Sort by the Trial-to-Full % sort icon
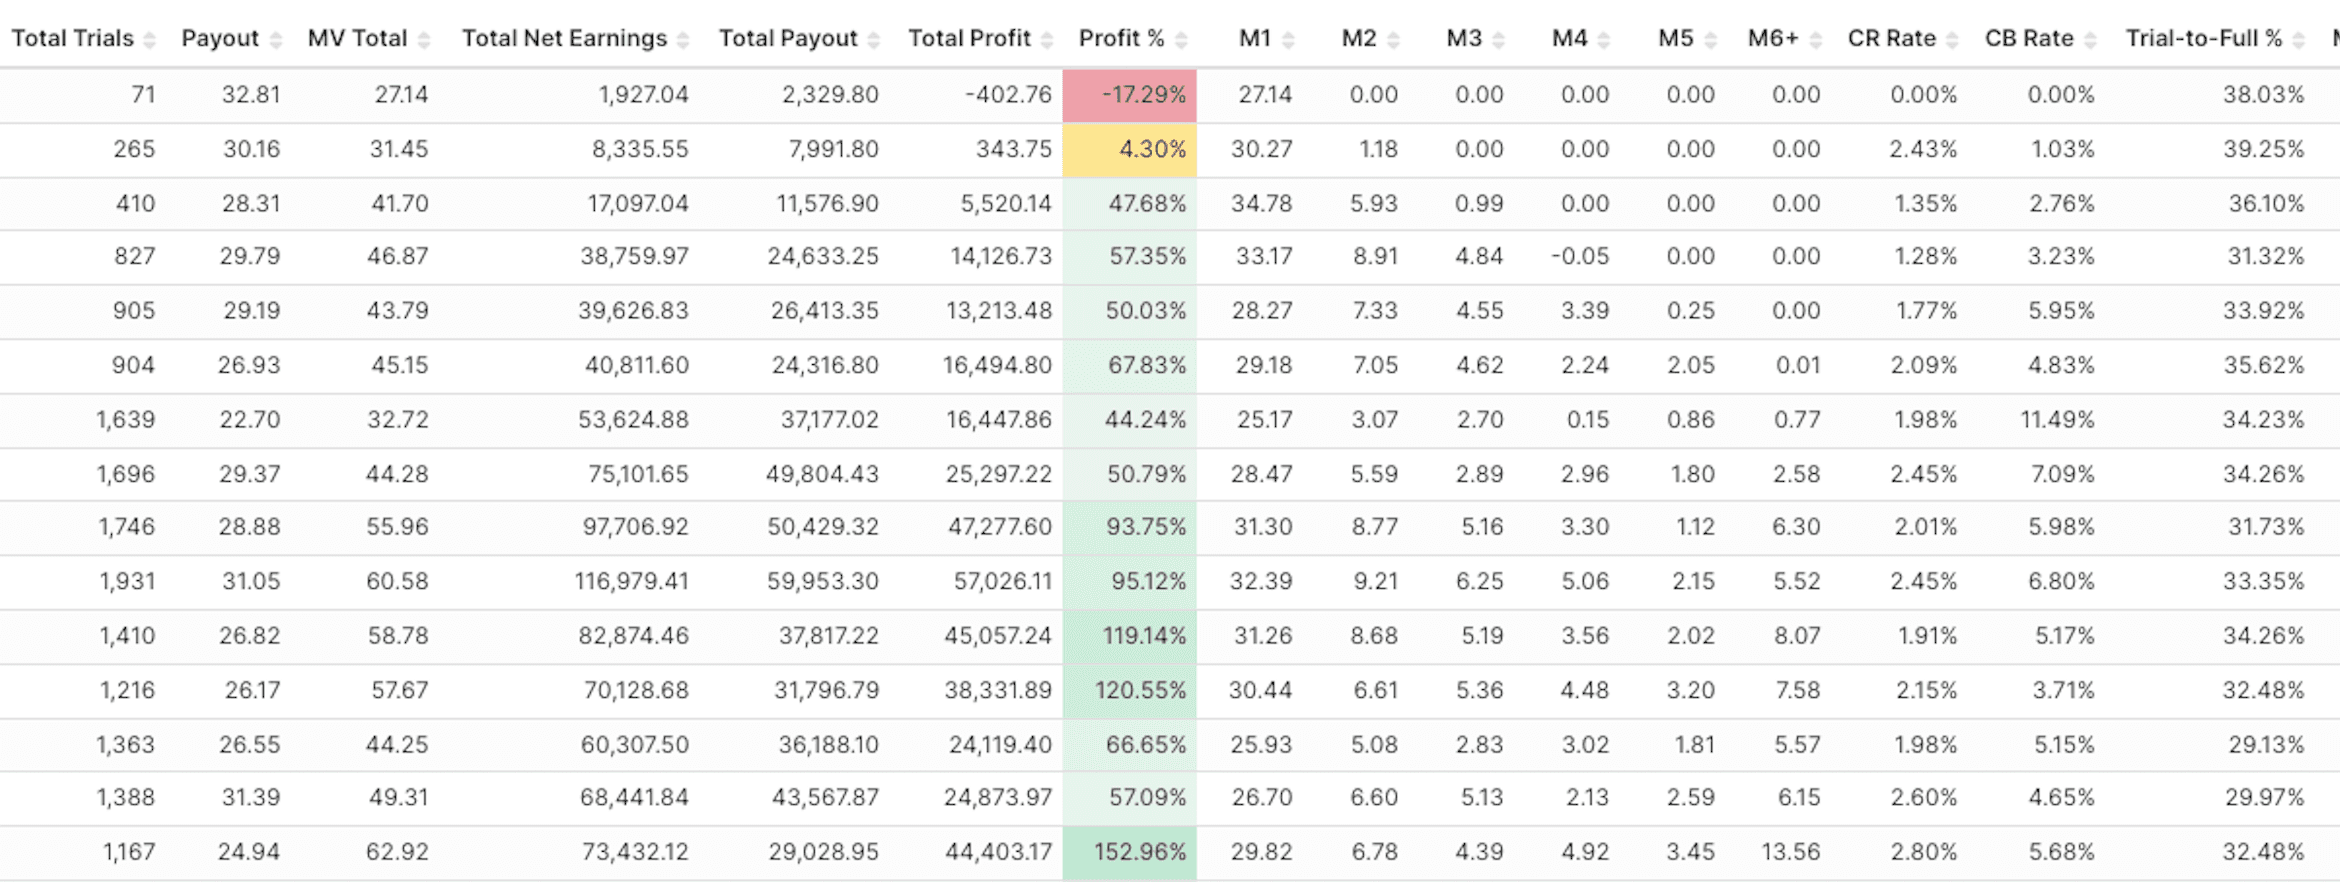This screenshot has width=2340, height=882. pyautogui.click(x=2299, y=40)
